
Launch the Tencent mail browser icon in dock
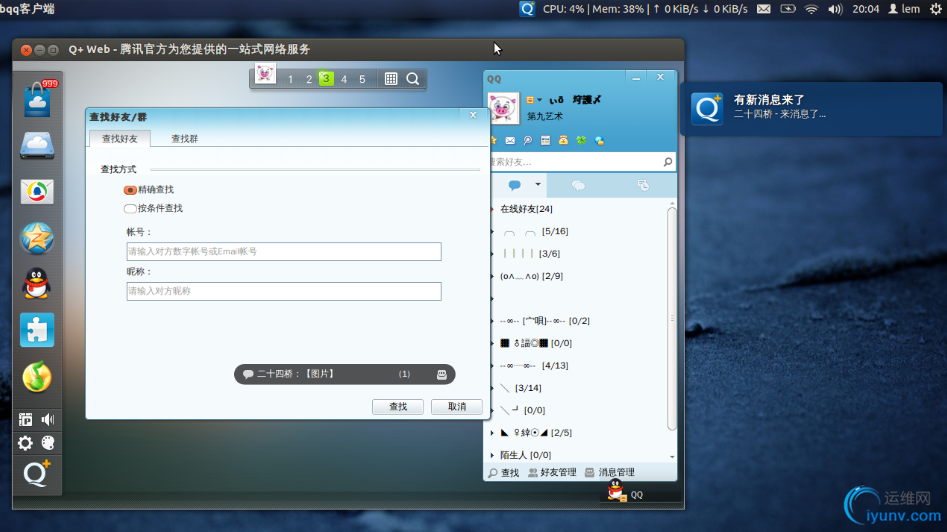pyautogui.click(x=37, y=192)
